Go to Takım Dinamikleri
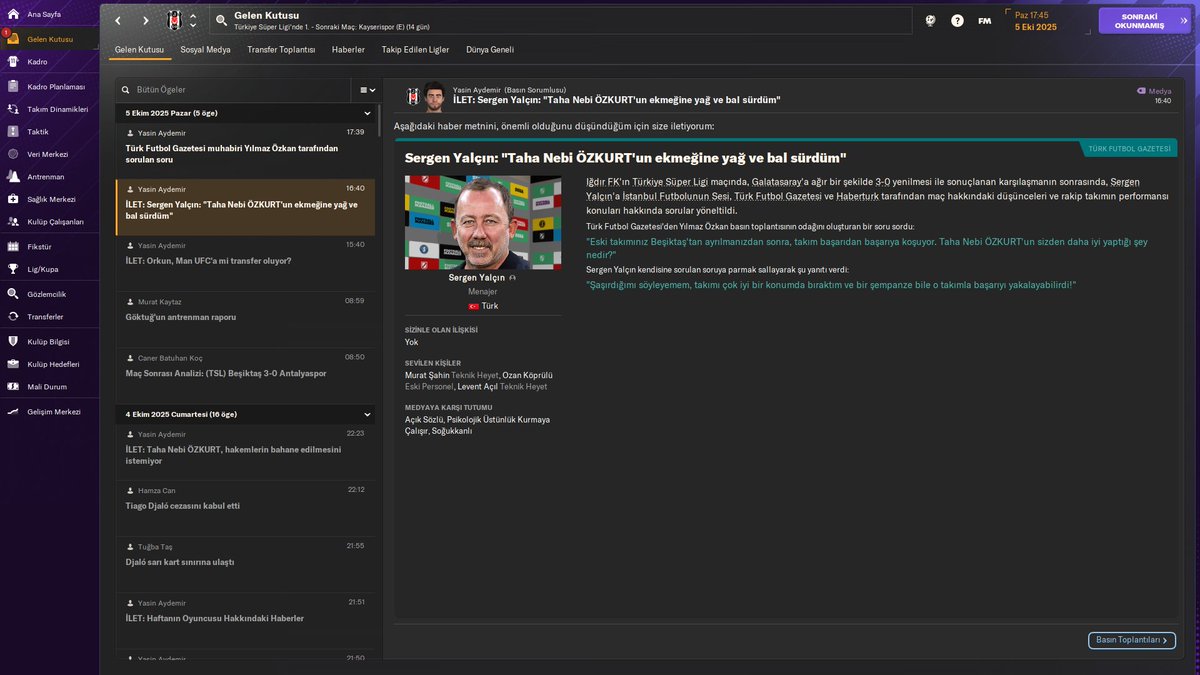Image resolution: width=1200 pixels, height=675 pixels. [x=50, y=109]
